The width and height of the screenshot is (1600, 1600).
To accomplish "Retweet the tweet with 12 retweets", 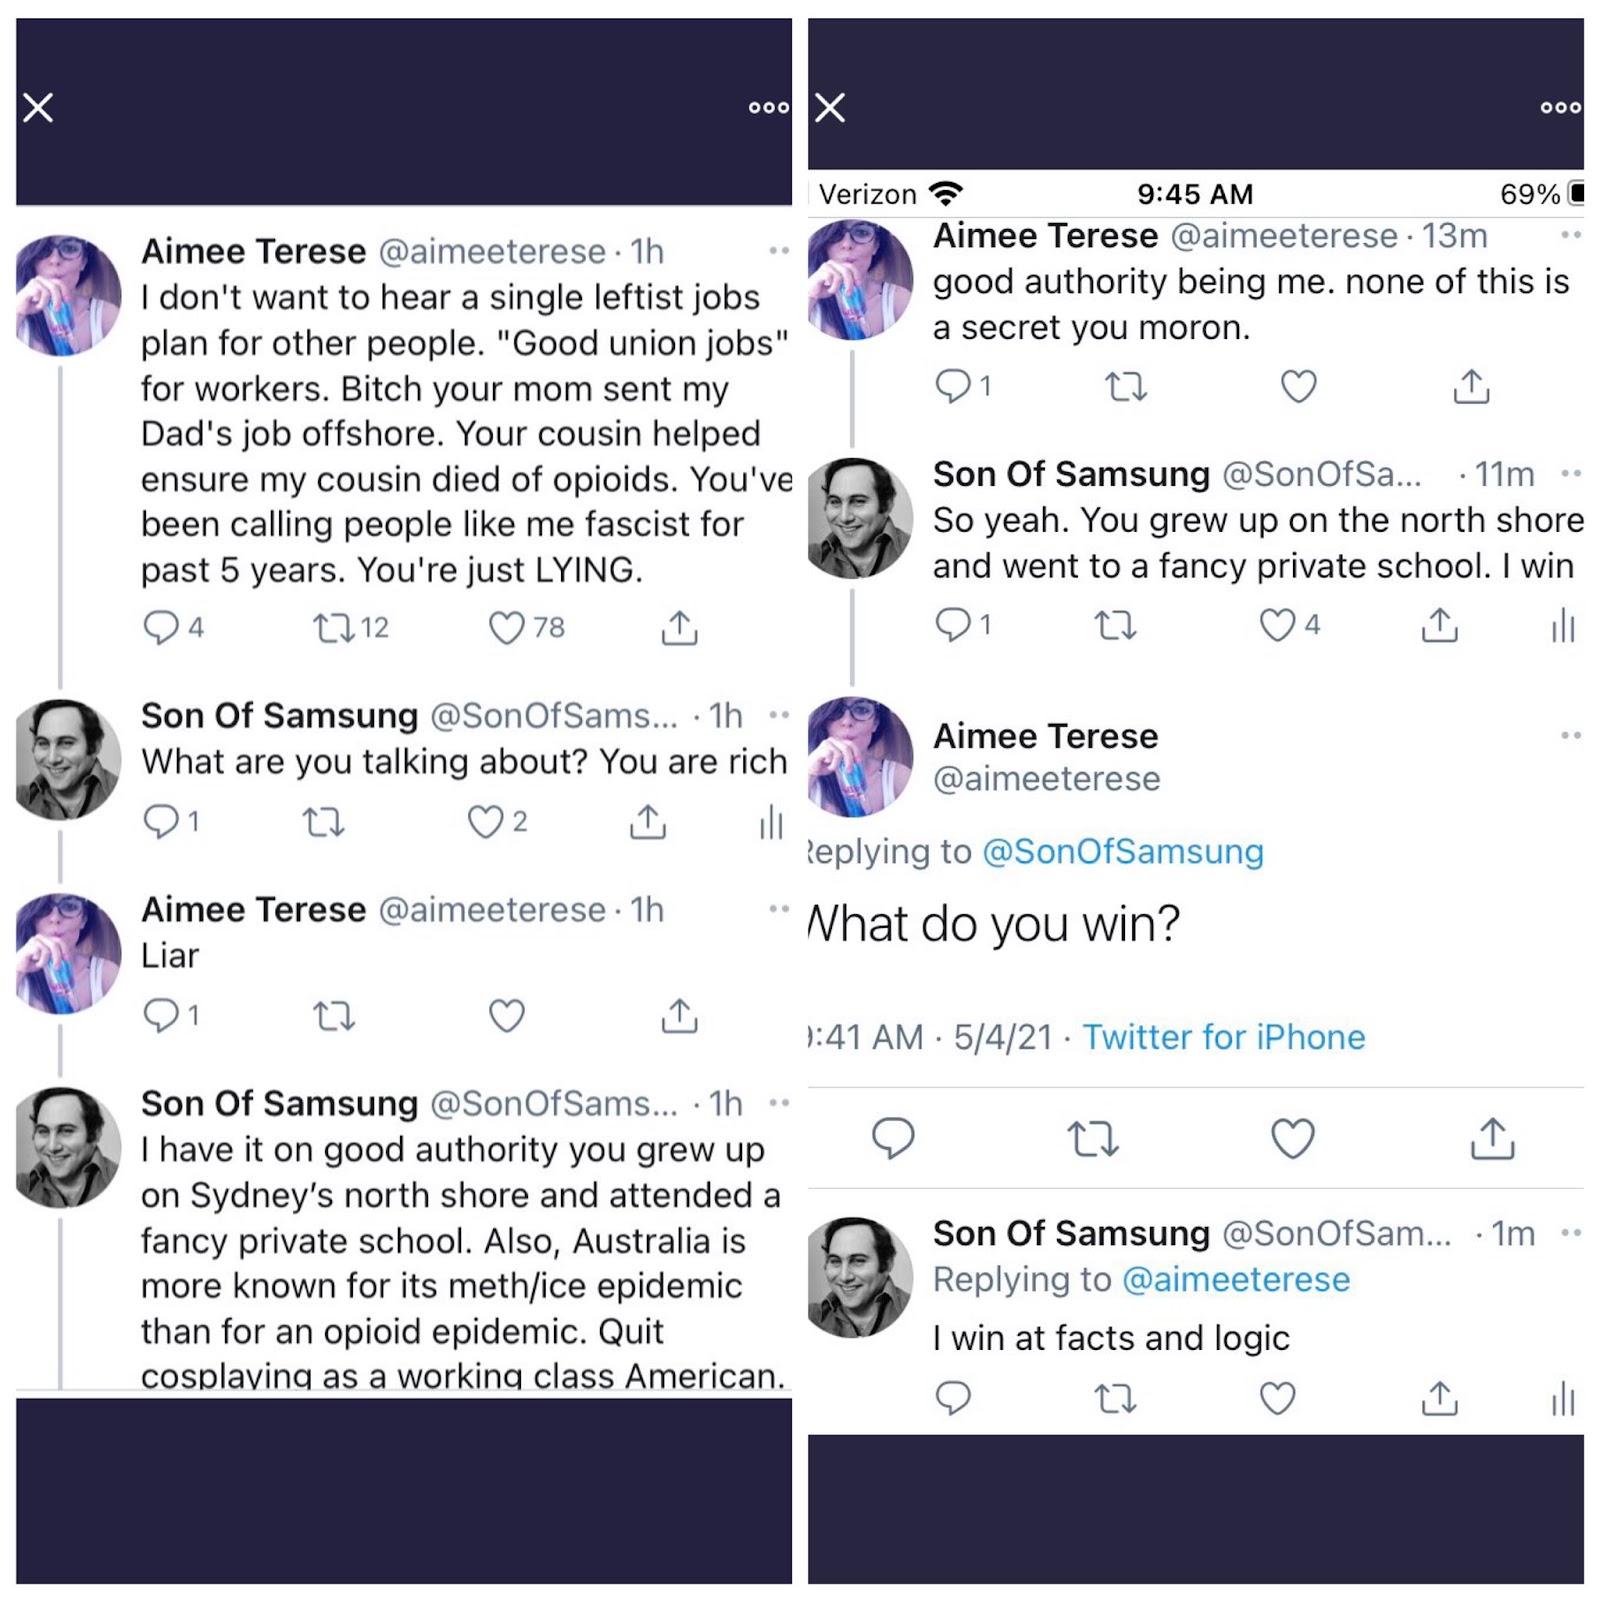I will [x=333, y=628].
